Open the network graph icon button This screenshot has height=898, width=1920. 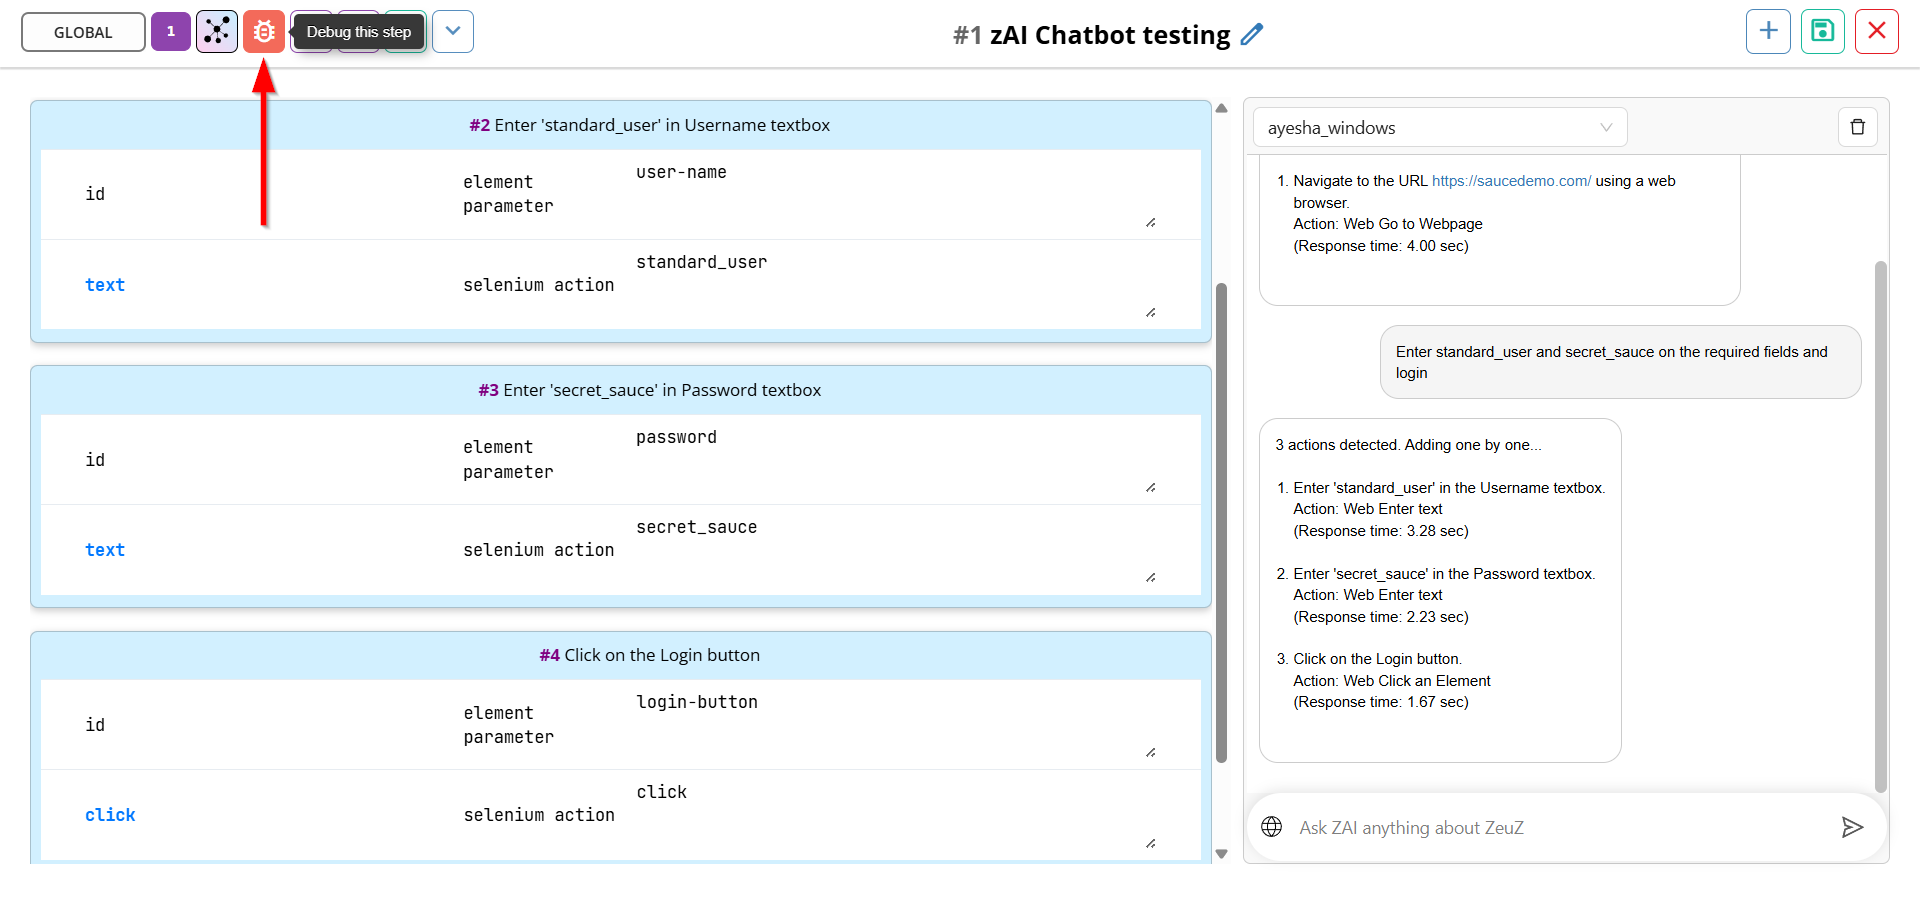[x=217, y=32]
